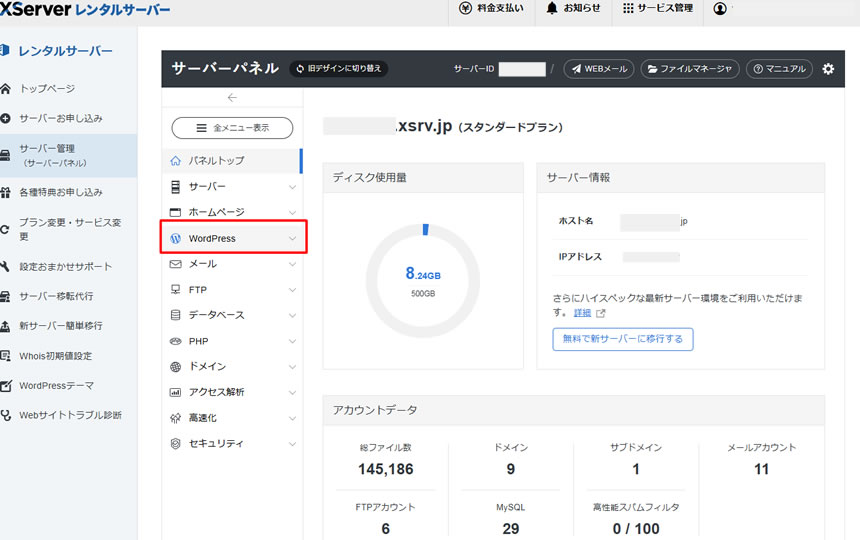This screenshot has height=540, width=860.
Task: Expand the セキュリティ menu chevron
Action: point(292,444)
